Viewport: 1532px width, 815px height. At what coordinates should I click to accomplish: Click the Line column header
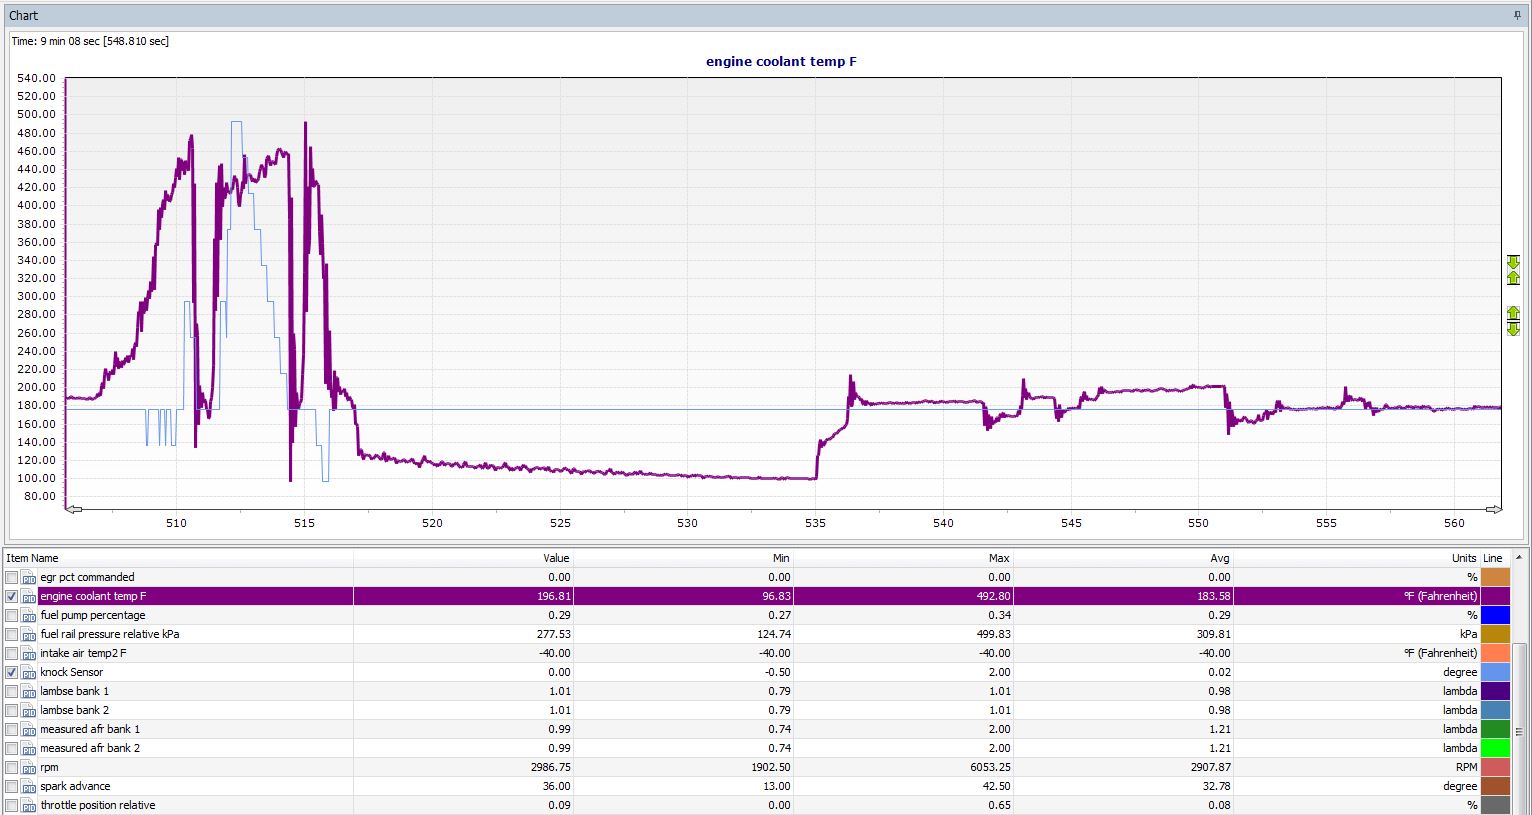[1496, 558]
